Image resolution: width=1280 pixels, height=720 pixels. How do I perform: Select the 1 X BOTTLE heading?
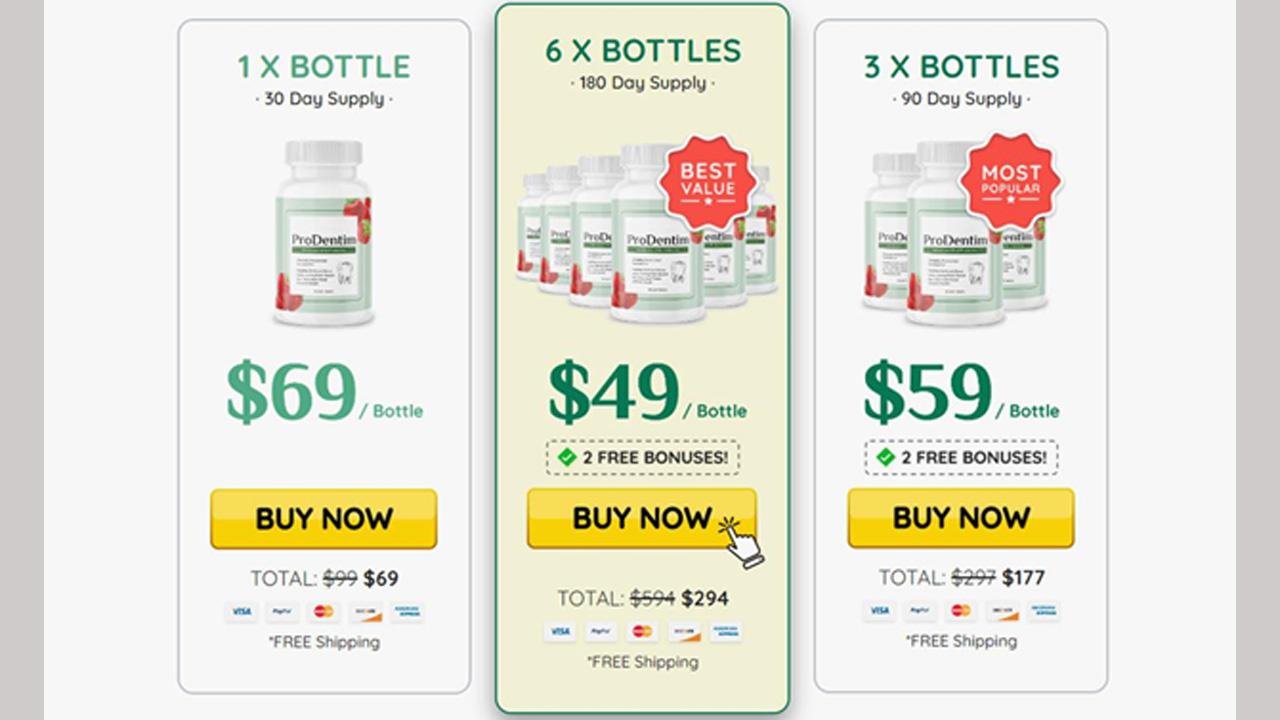(323, 67)
